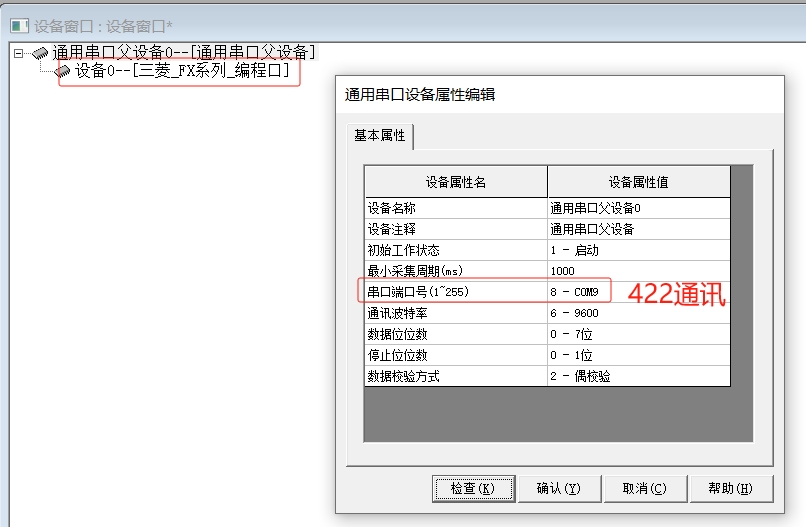Screen dimensions: 806x527
Task: Open the 串口端口号 COM9 value dropdown
Action: [x=580, y=292]
